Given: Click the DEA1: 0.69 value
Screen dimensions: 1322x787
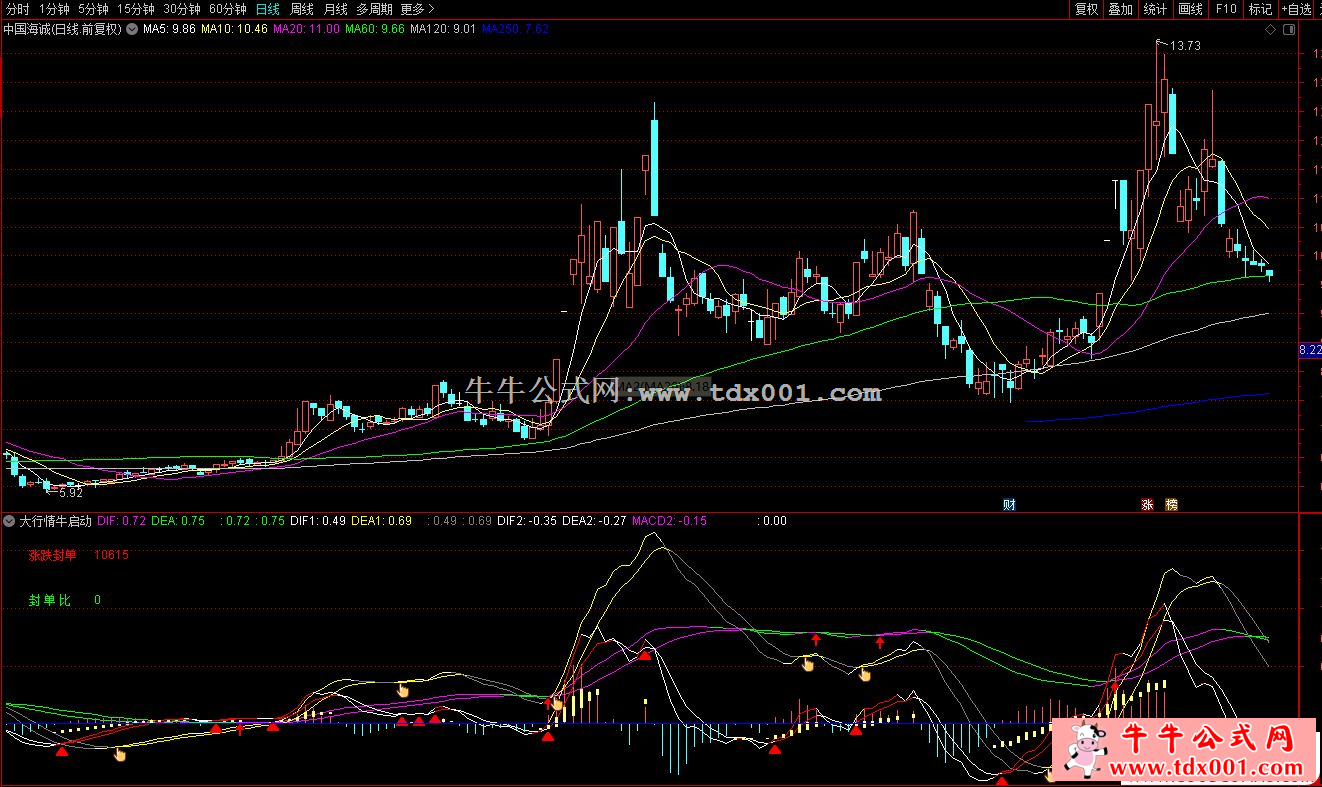Looking at the screenshot, I should point(381,521).
